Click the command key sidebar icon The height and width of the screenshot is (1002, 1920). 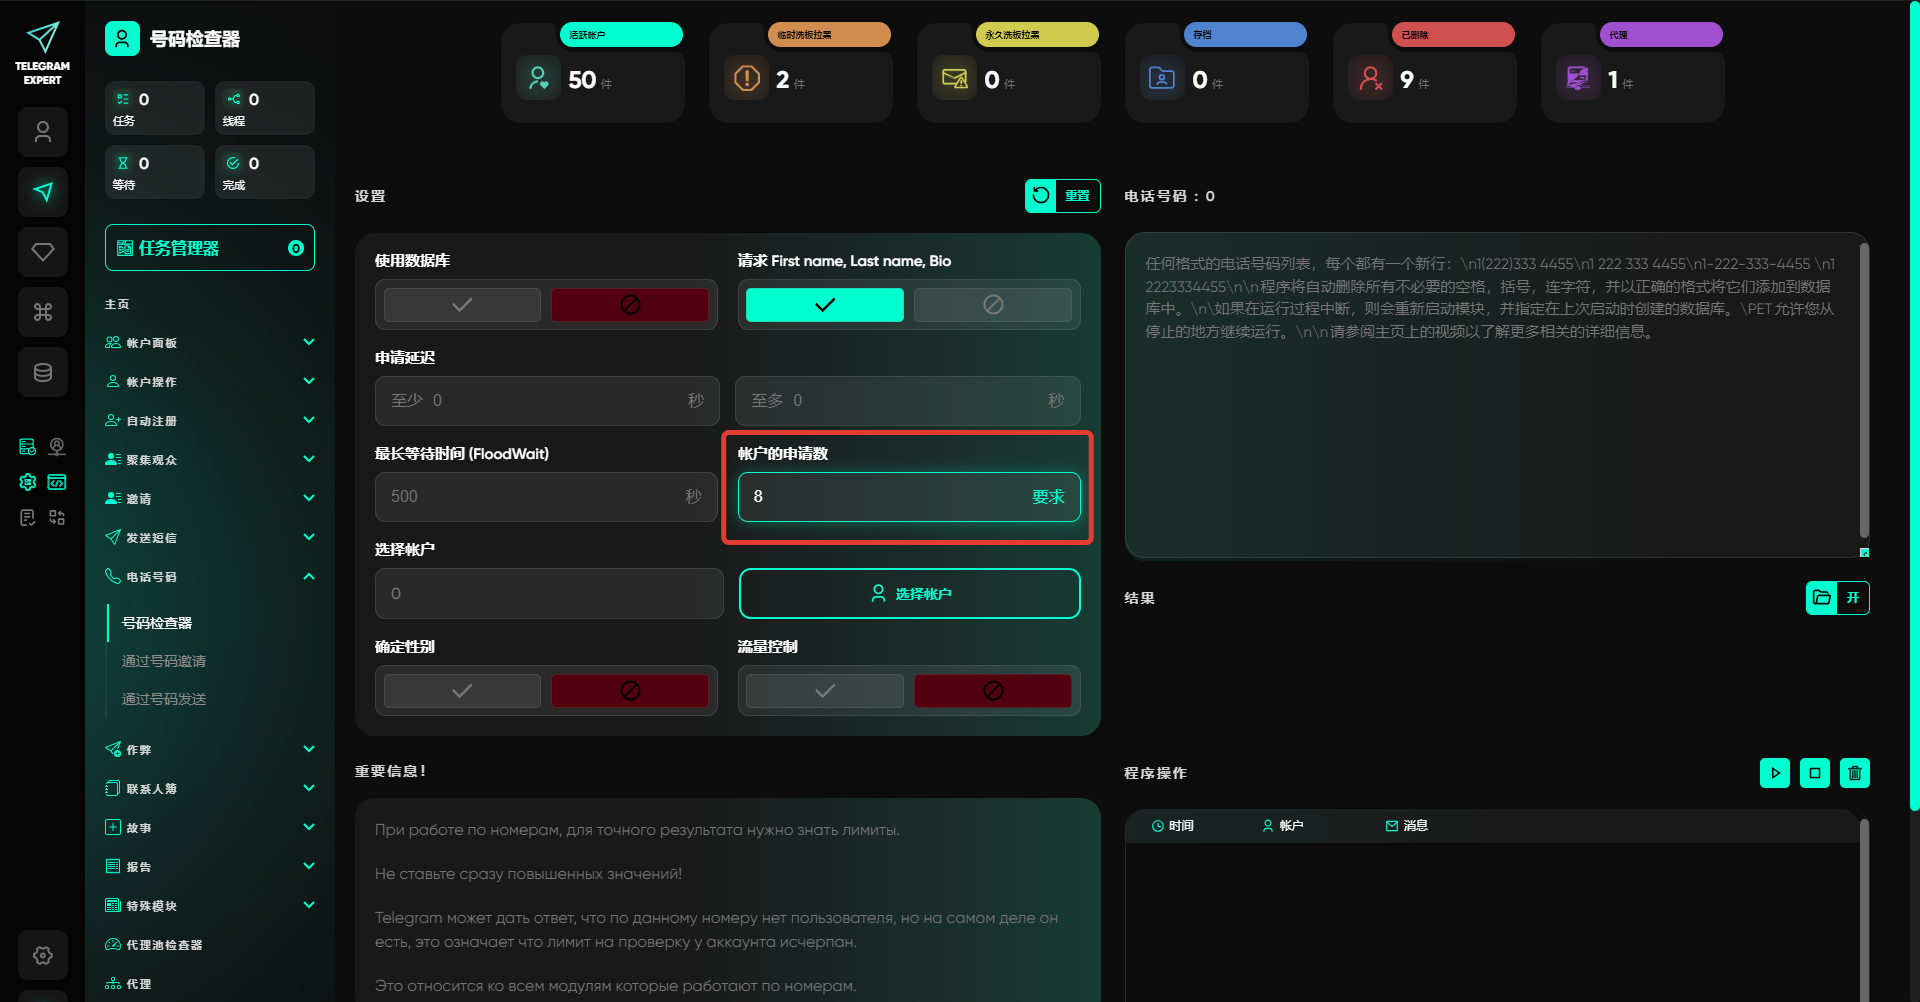pos(43,312)
